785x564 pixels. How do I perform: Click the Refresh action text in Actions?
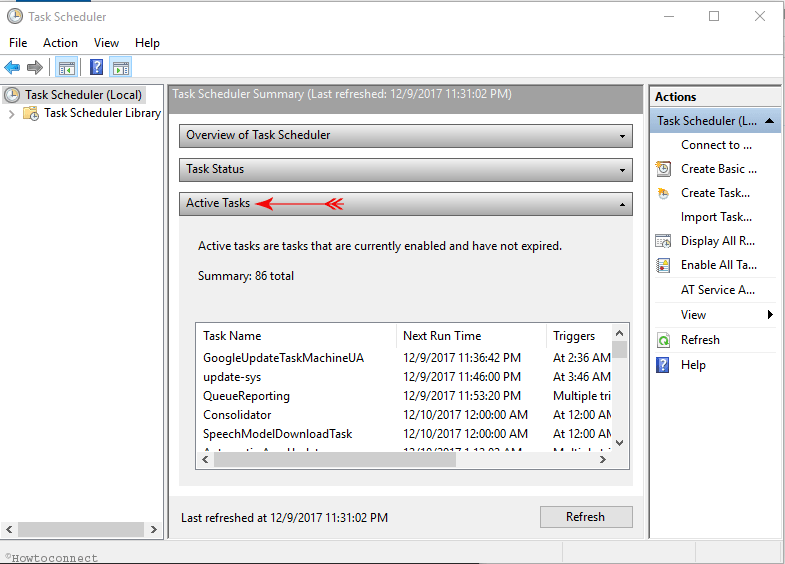click(700, 340)
